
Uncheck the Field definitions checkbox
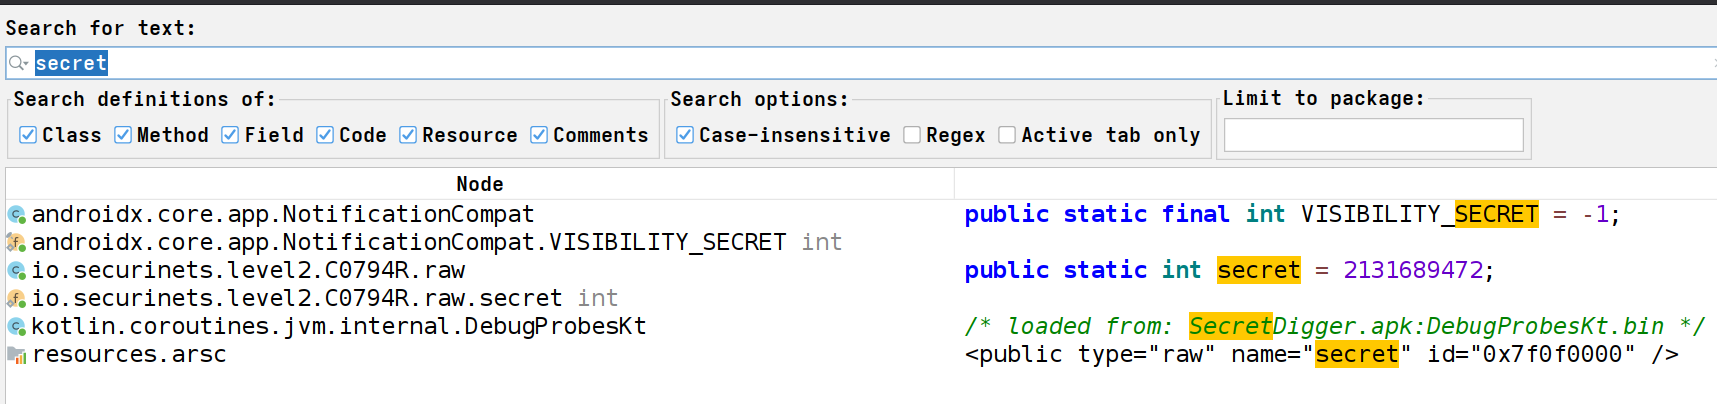(230, 135)
